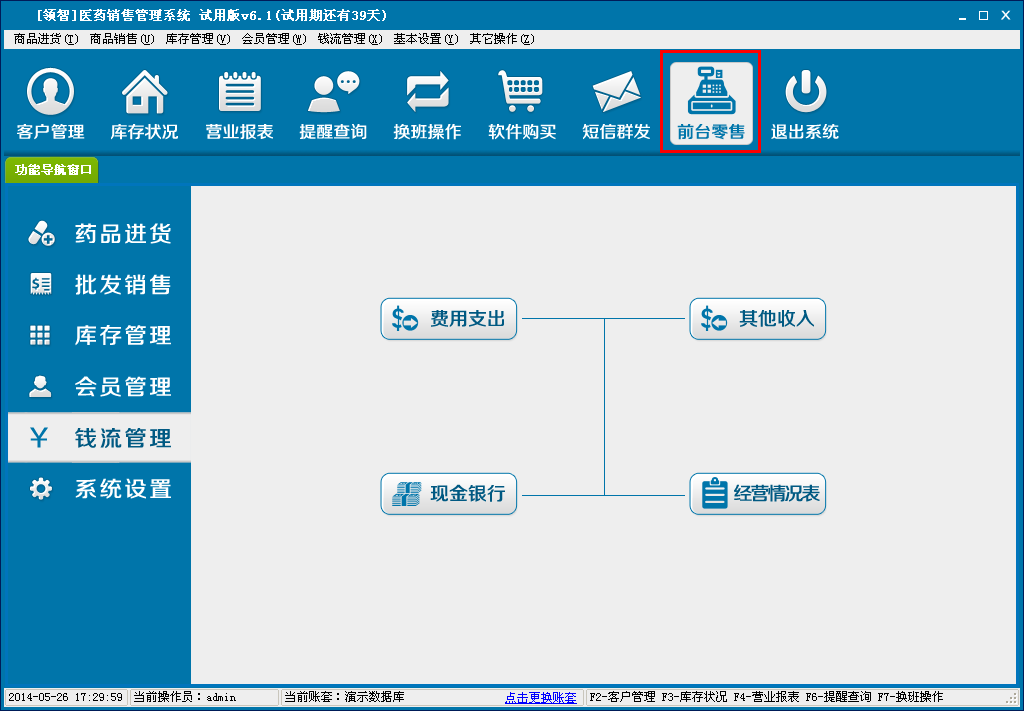Open the 钱流管理 menu in menu bar
This screenshot has width=1024, height=711.
(349, 39)
